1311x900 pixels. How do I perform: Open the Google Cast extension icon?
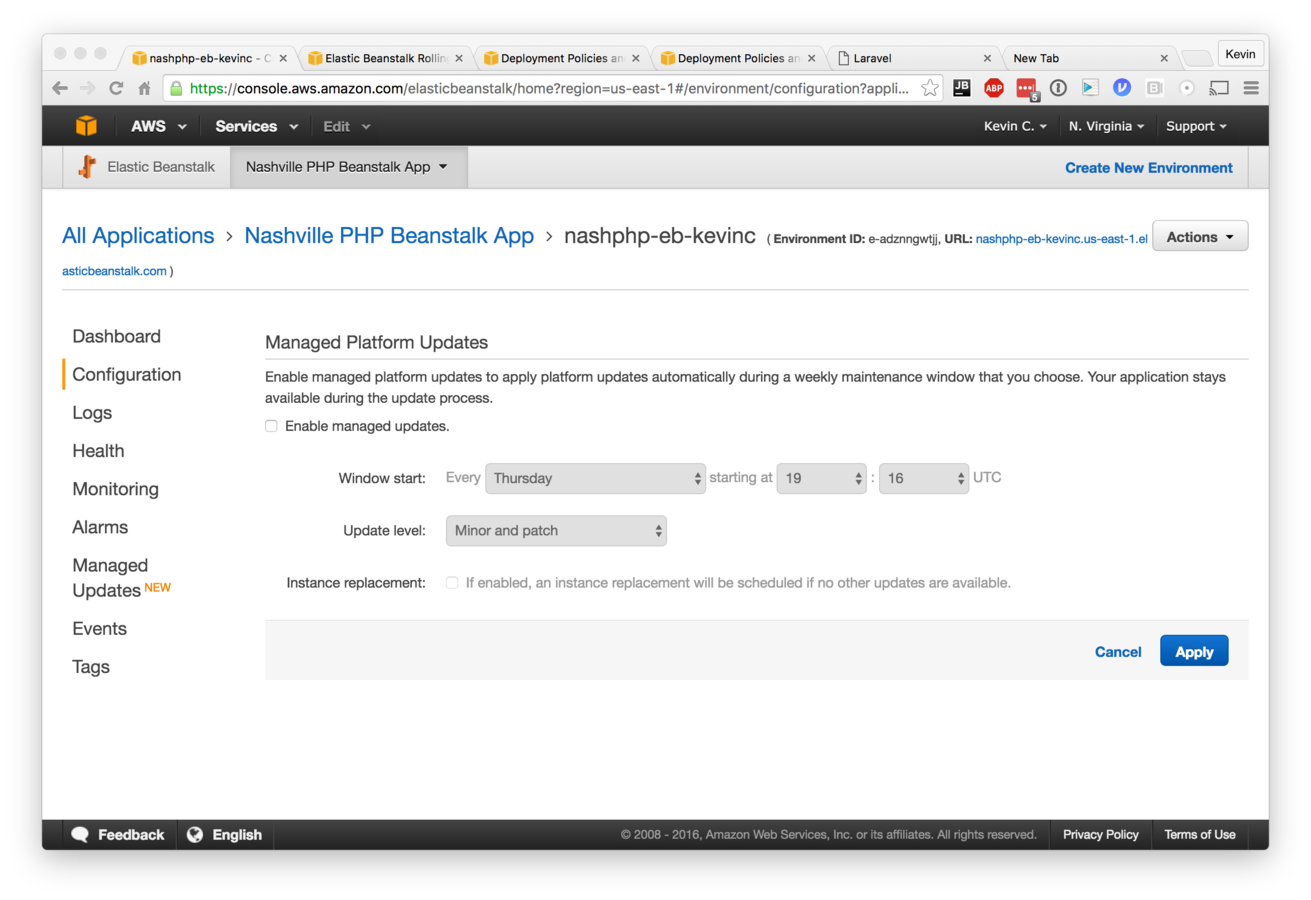tap(1219, 88)
